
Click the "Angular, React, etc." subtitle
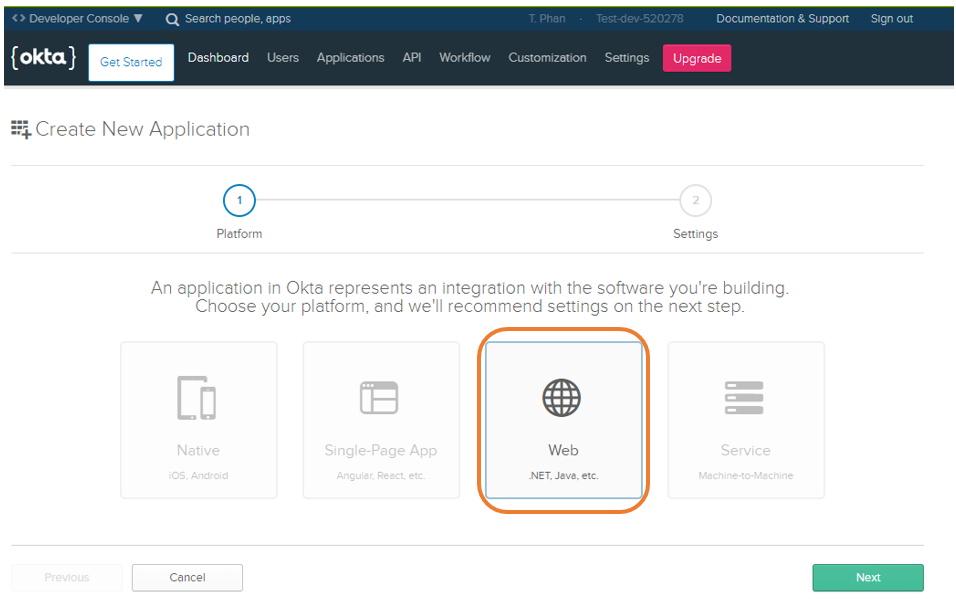pyautogui.click(x=380, y=476)
